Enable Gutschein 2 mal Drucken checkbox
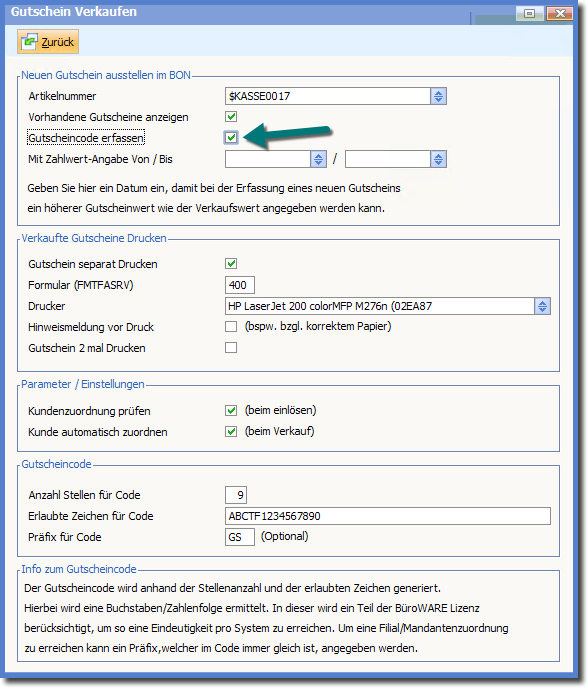The width and height of the screenshot is (588, 688). [x=231, y=348]
